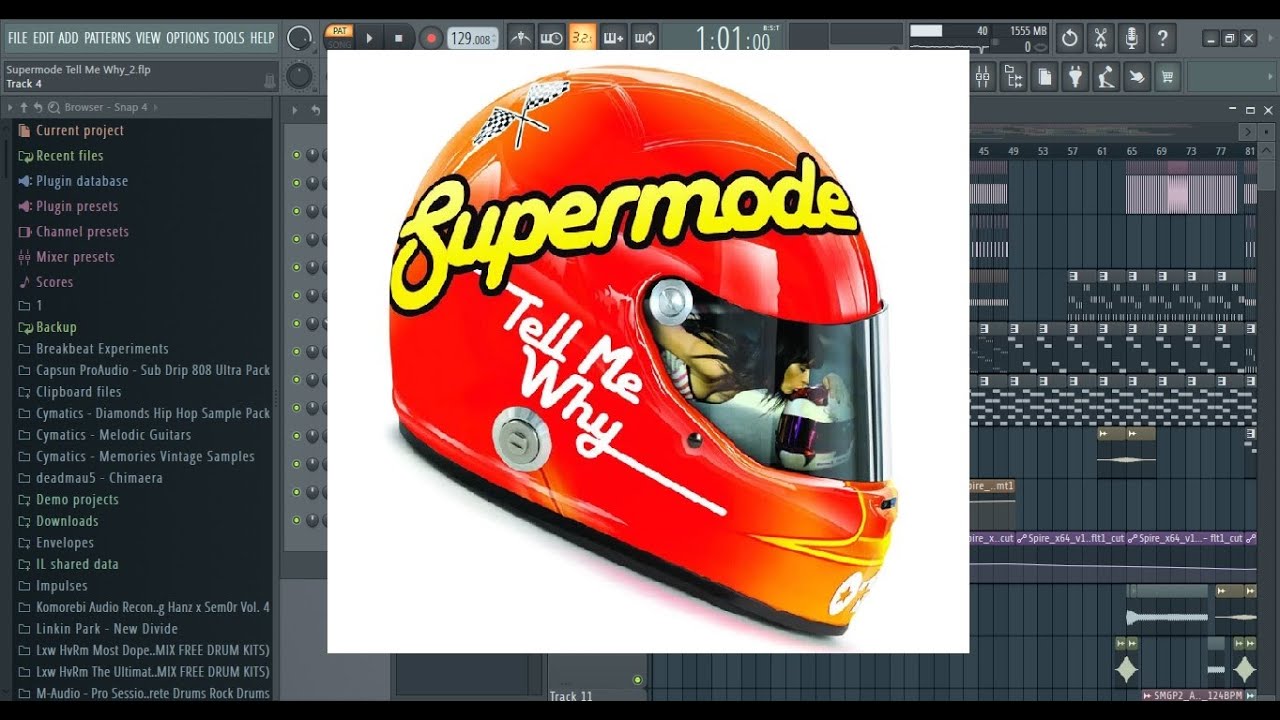This screenshot has height=720, width=1280.
Task: Click the 1:01:00 song position display
Action: [x=734, y=40]
